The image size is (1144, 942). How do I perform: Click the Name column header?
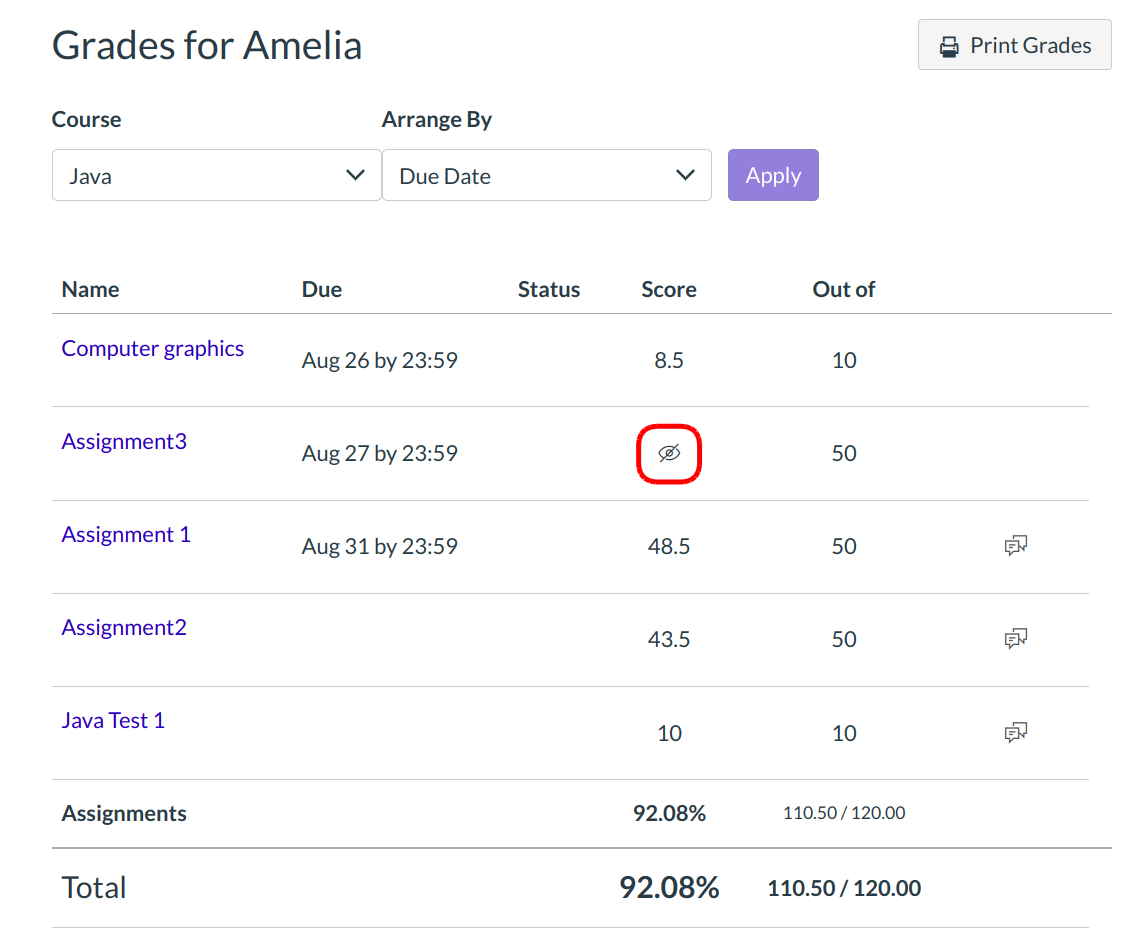click(x=90, y=290)
